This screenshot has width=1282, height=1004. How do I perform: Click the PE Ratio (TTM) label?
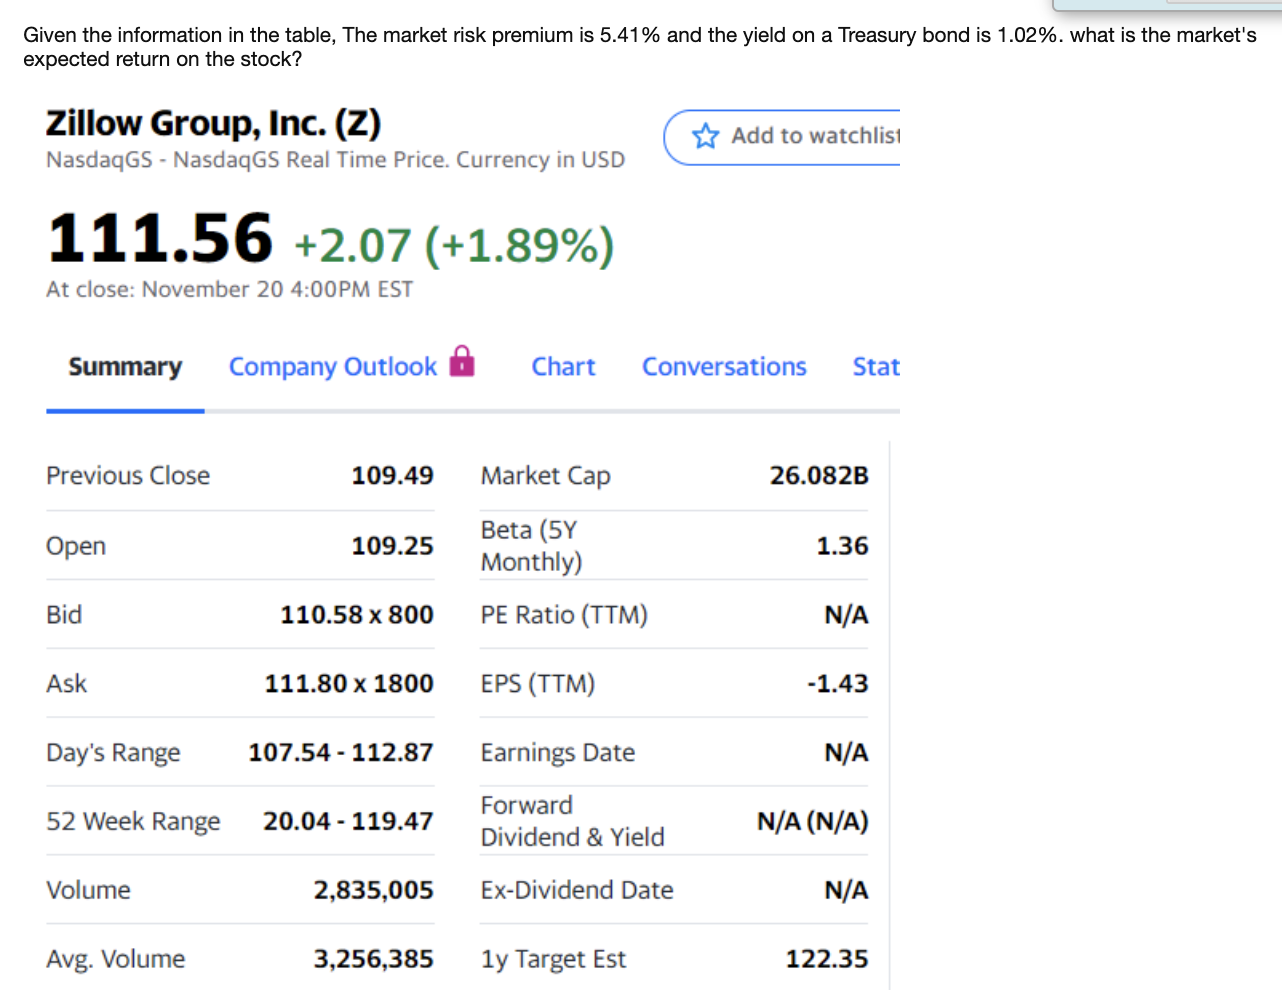pos(564,615)
